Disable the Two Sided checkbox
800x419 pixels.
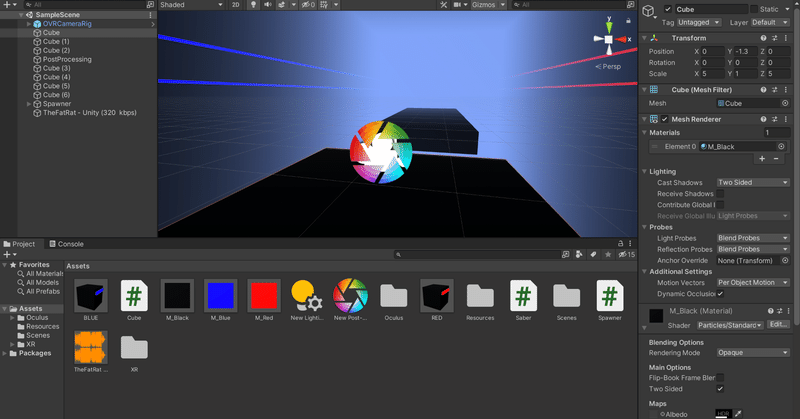point(720,389)
